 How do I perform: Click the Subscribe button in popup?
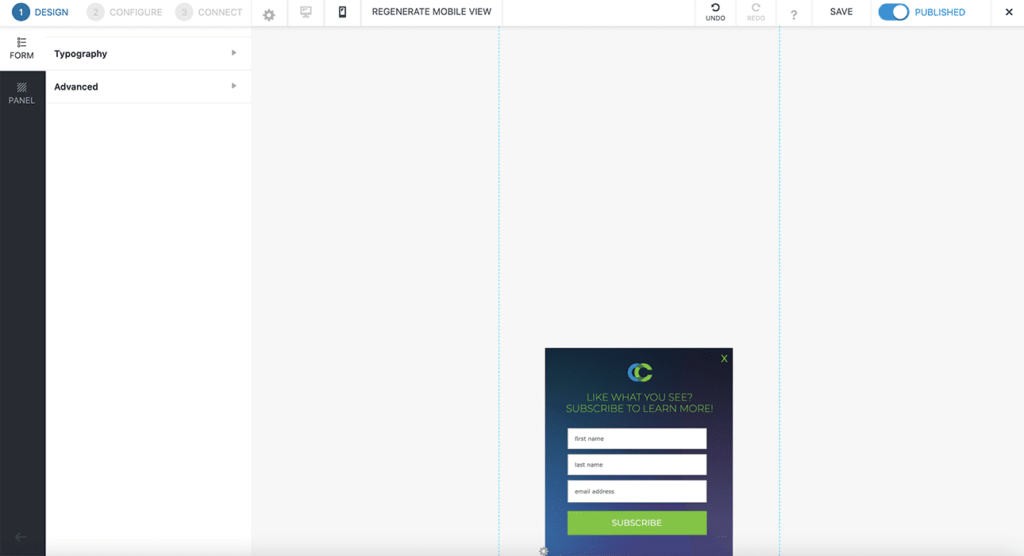click(x=637, y=523)
